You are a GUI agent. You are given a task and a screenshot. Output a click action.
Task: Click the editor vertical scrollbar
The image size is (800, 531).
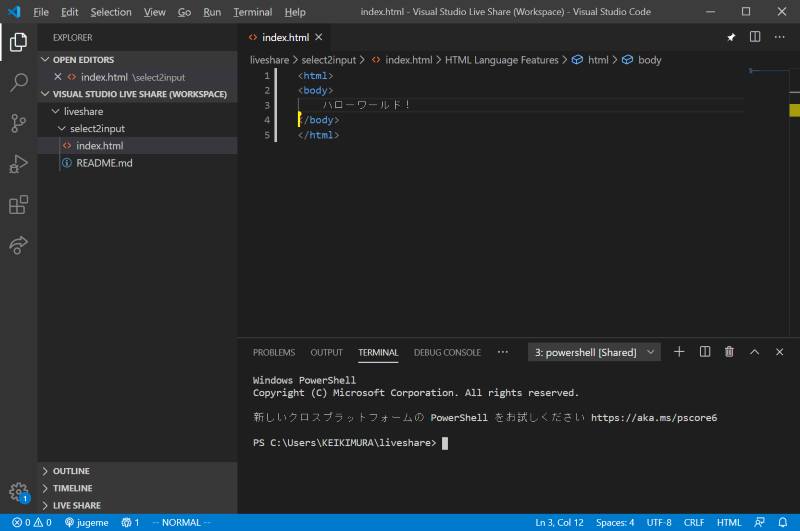(794, 201)
